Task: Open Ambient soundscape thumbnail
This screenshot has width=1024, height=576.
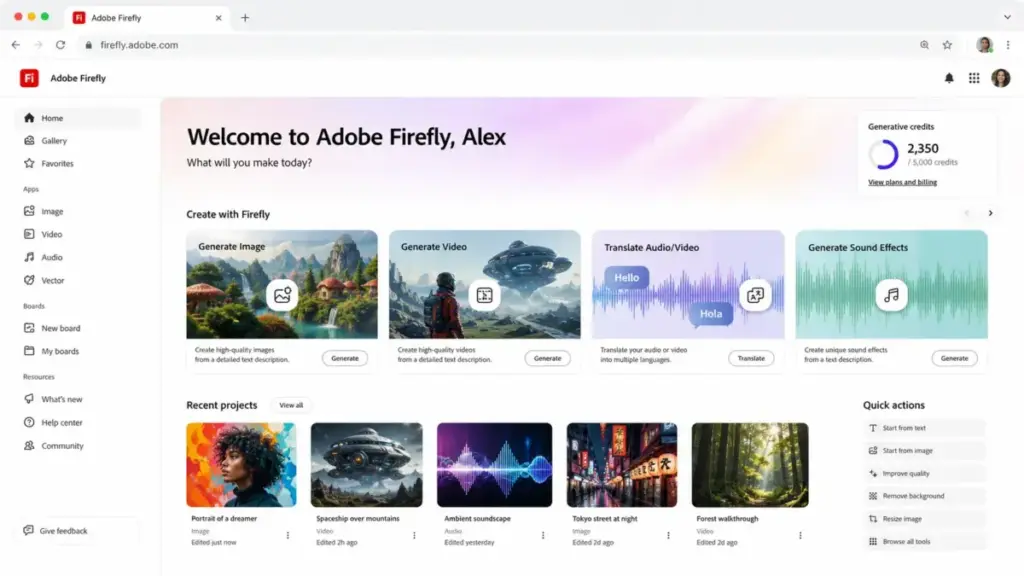Action: pyautogui.click(x=494, y=464)
